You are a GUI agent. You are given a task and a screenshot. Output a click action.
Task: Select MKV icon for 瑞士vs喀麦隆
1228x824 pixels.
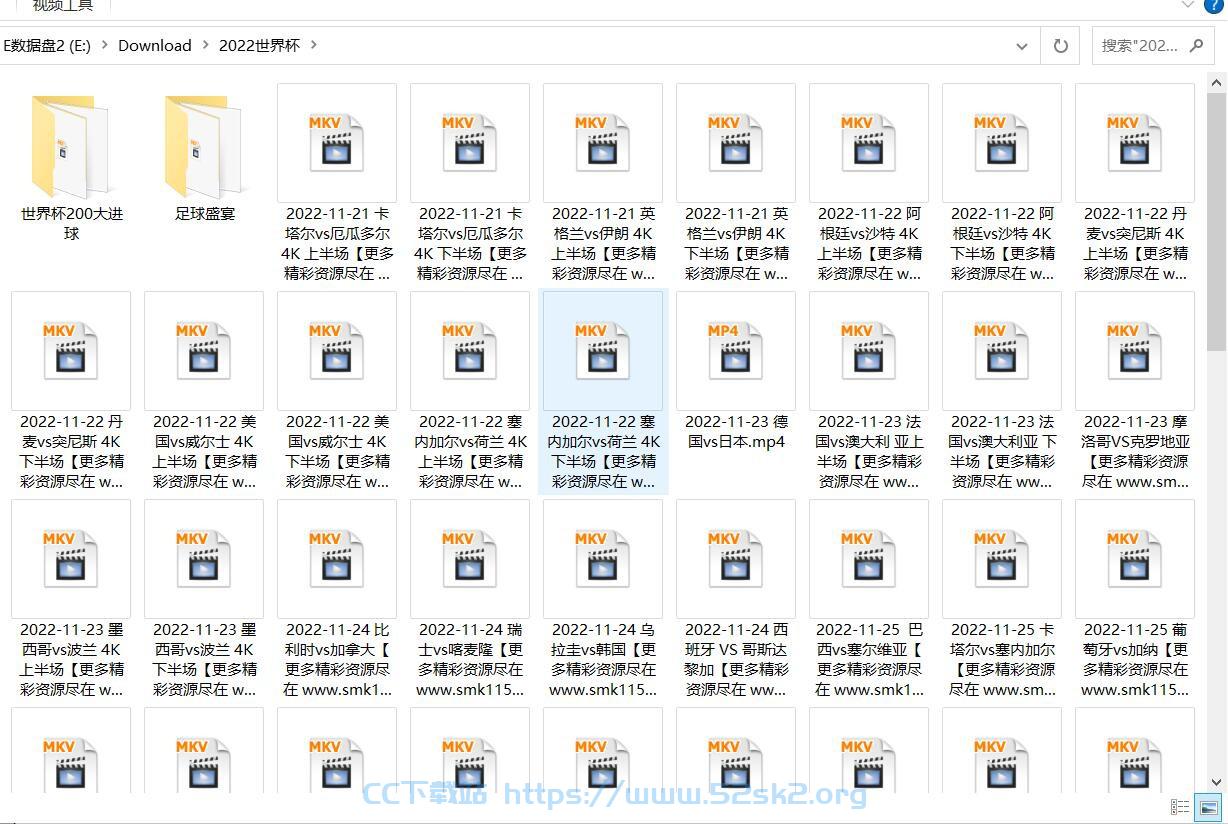470,559
